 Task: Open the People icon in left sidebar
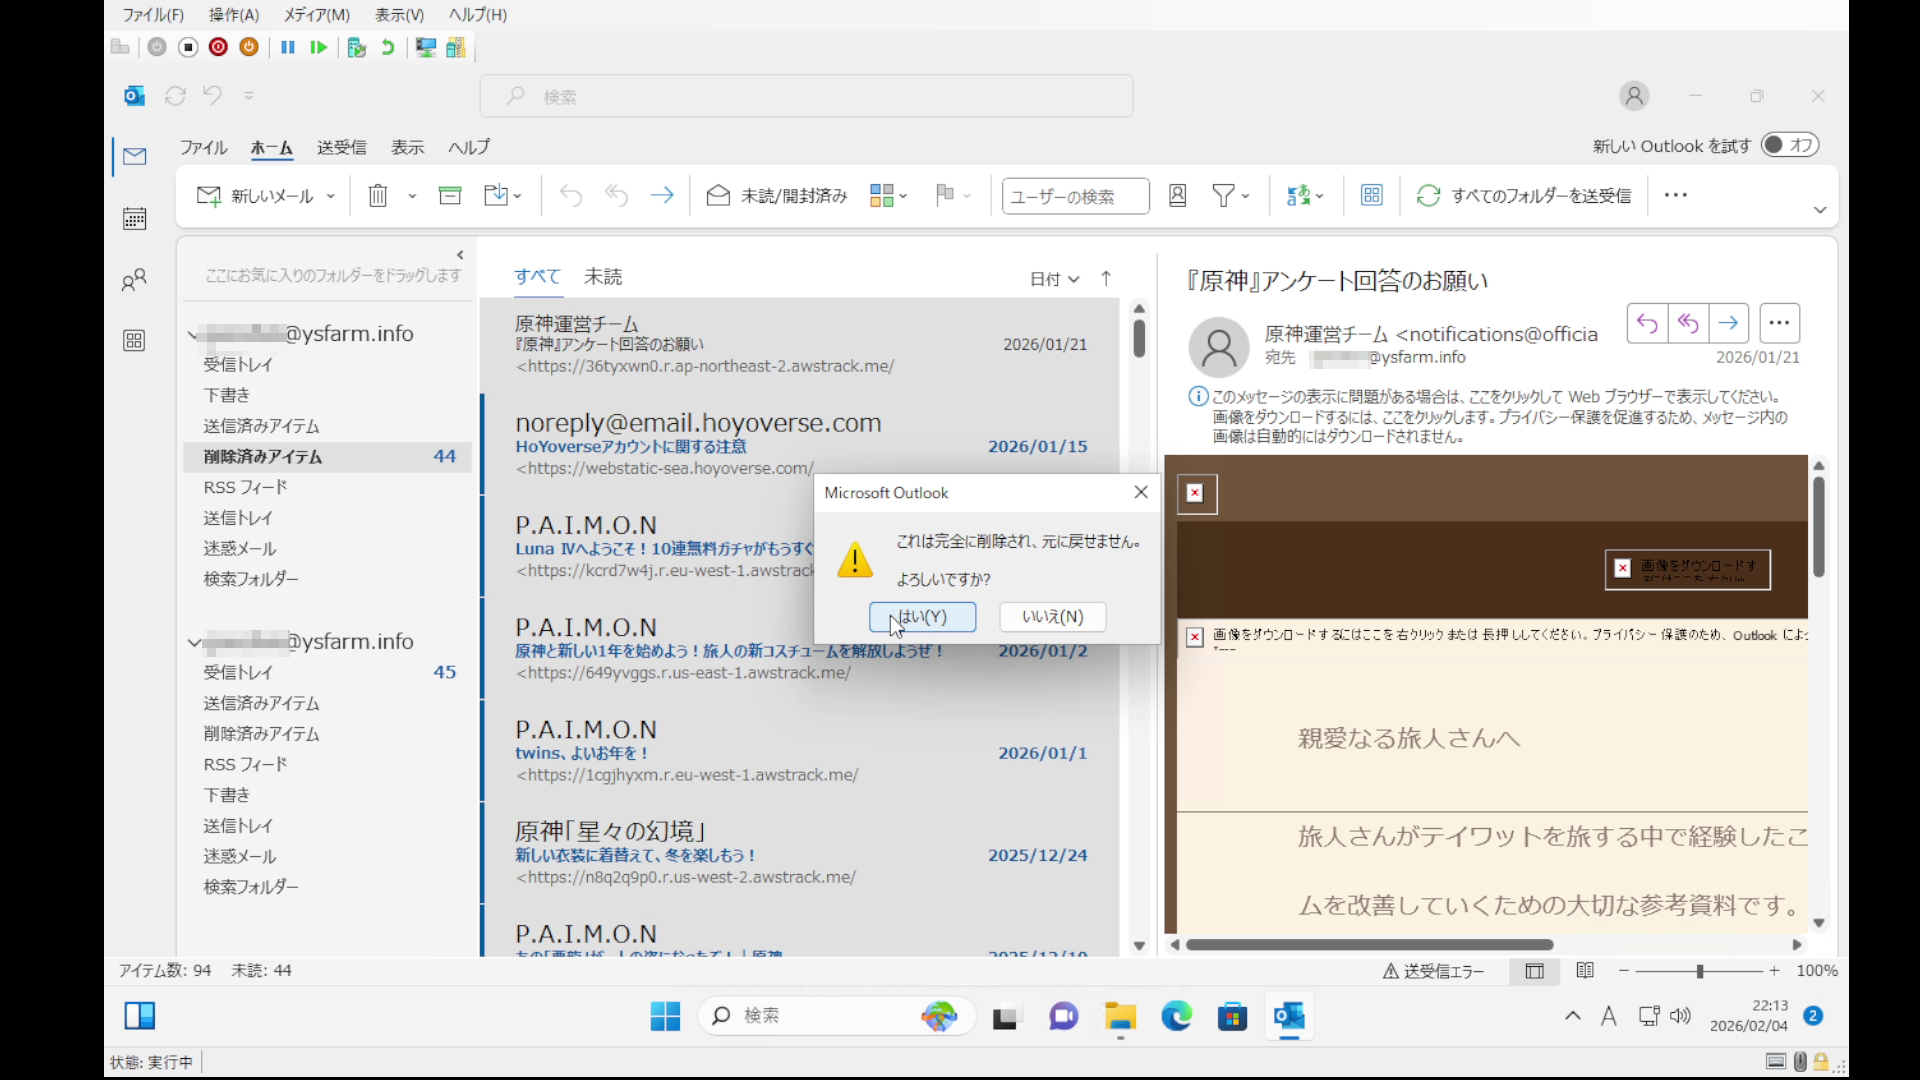coord(134,280)
